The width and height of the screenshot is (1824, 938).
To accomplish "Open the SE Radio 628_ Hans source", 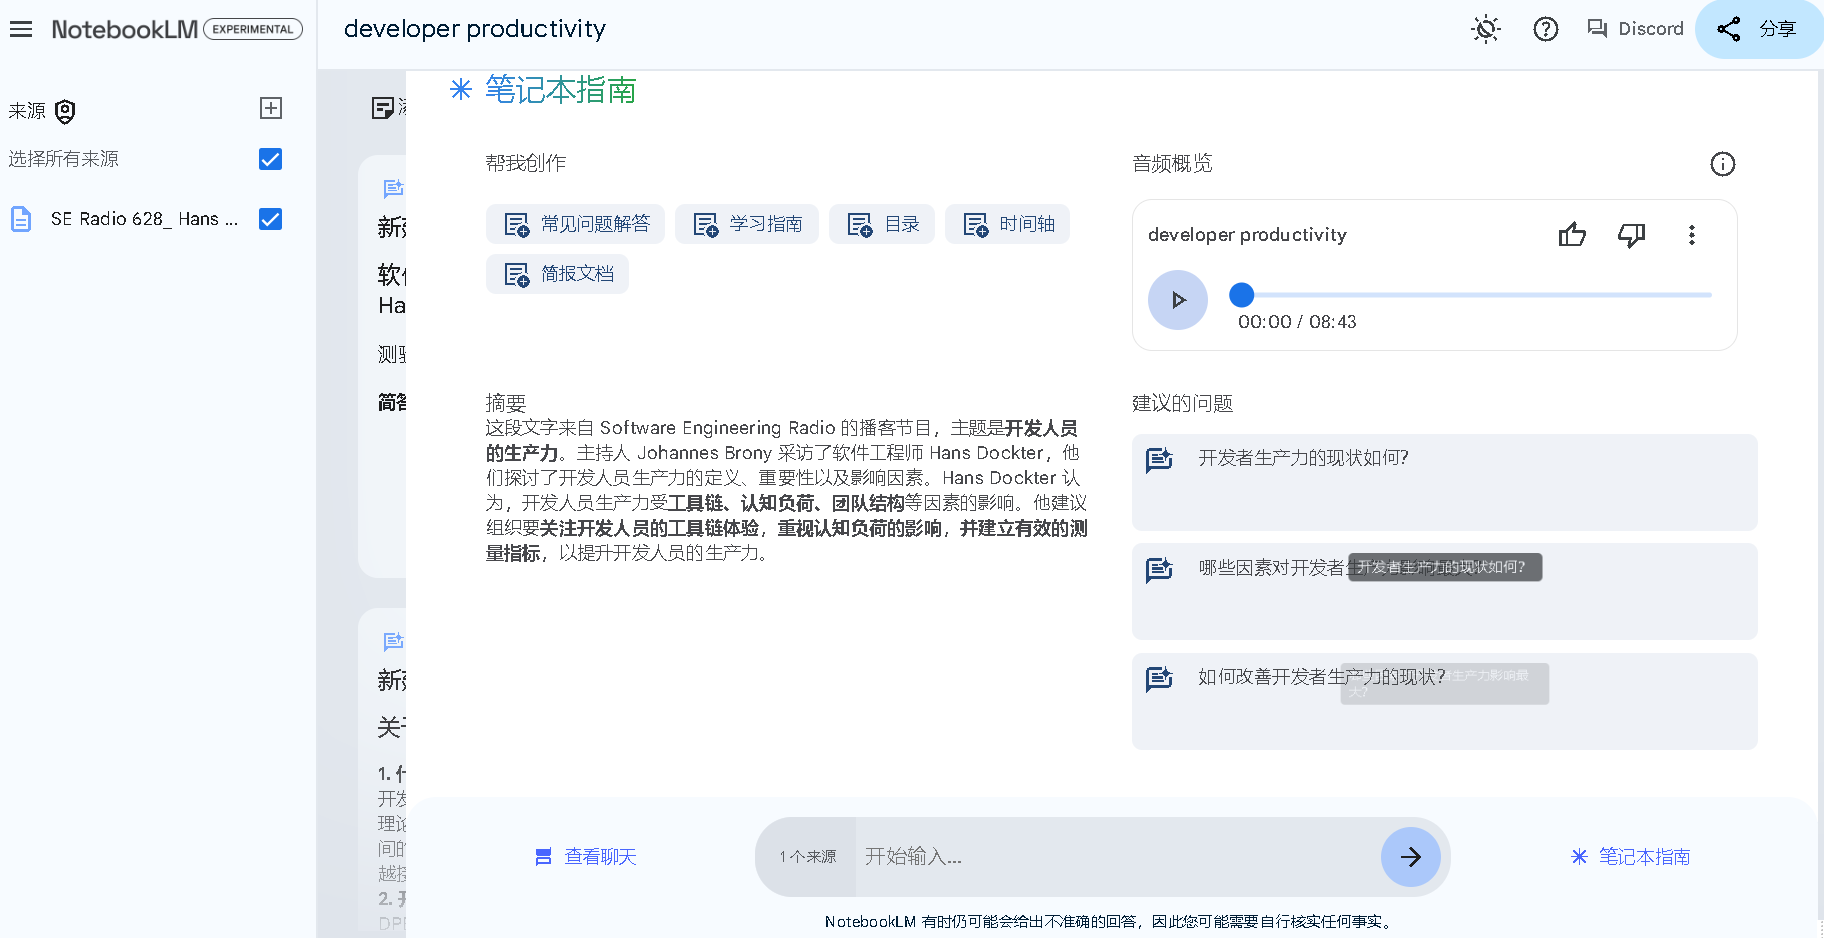I will [x=144, y=219].
